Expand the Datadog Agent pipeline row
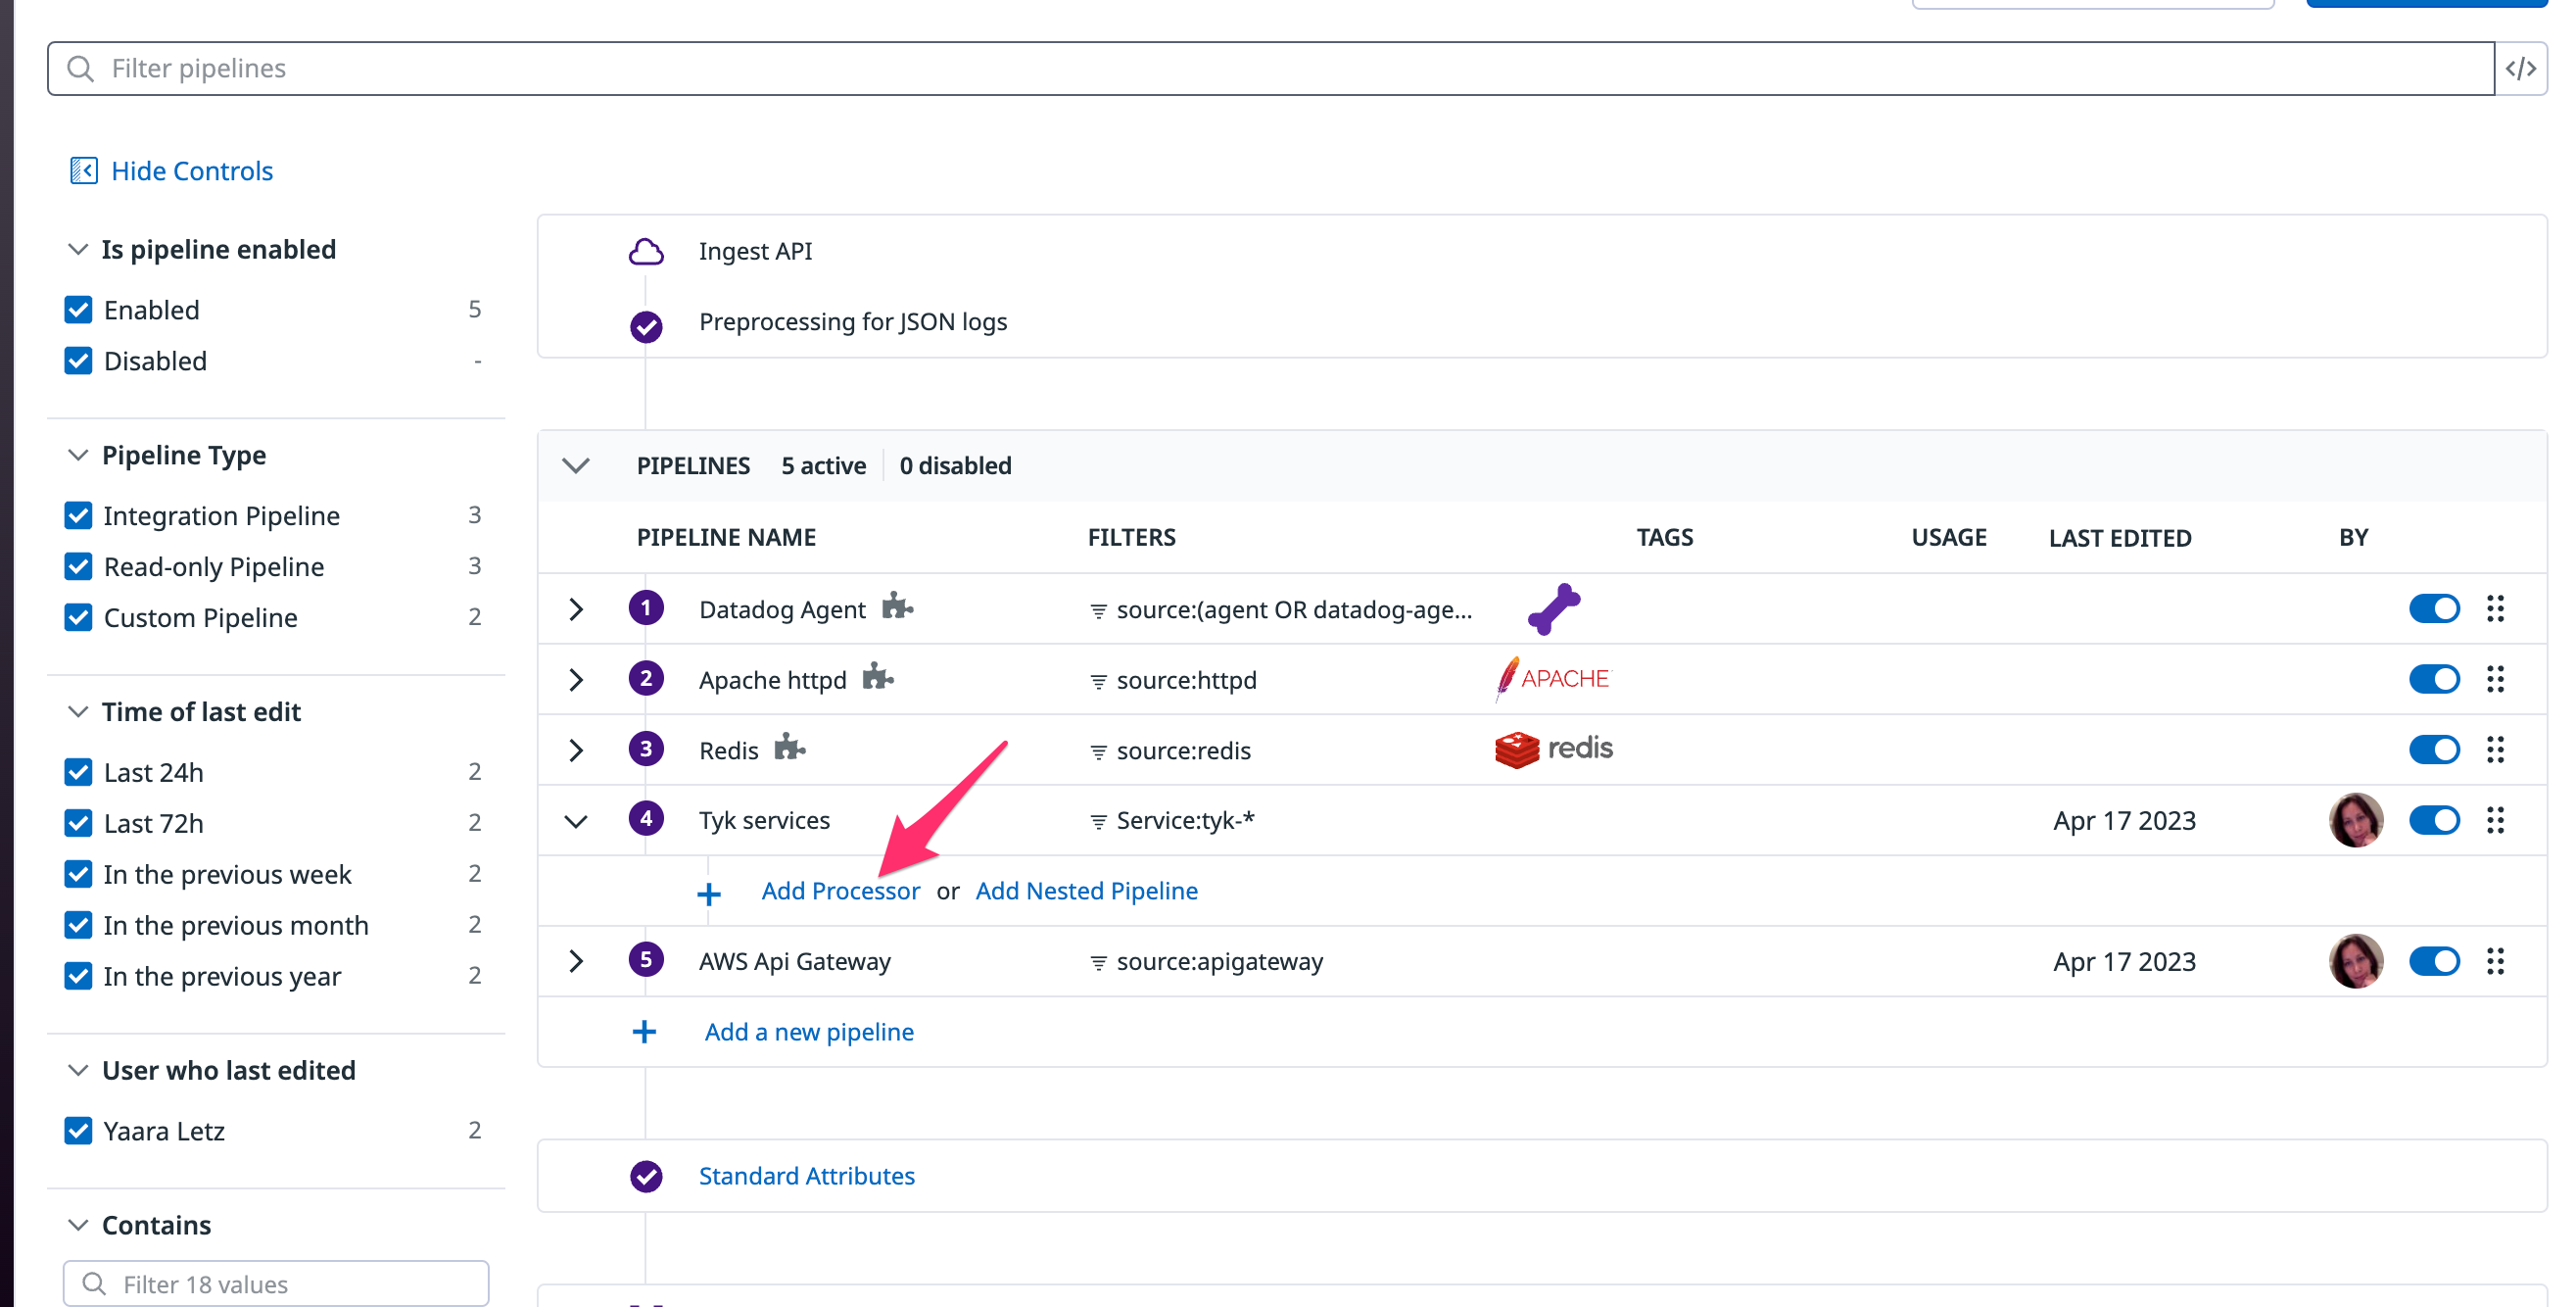 (576, 608)
